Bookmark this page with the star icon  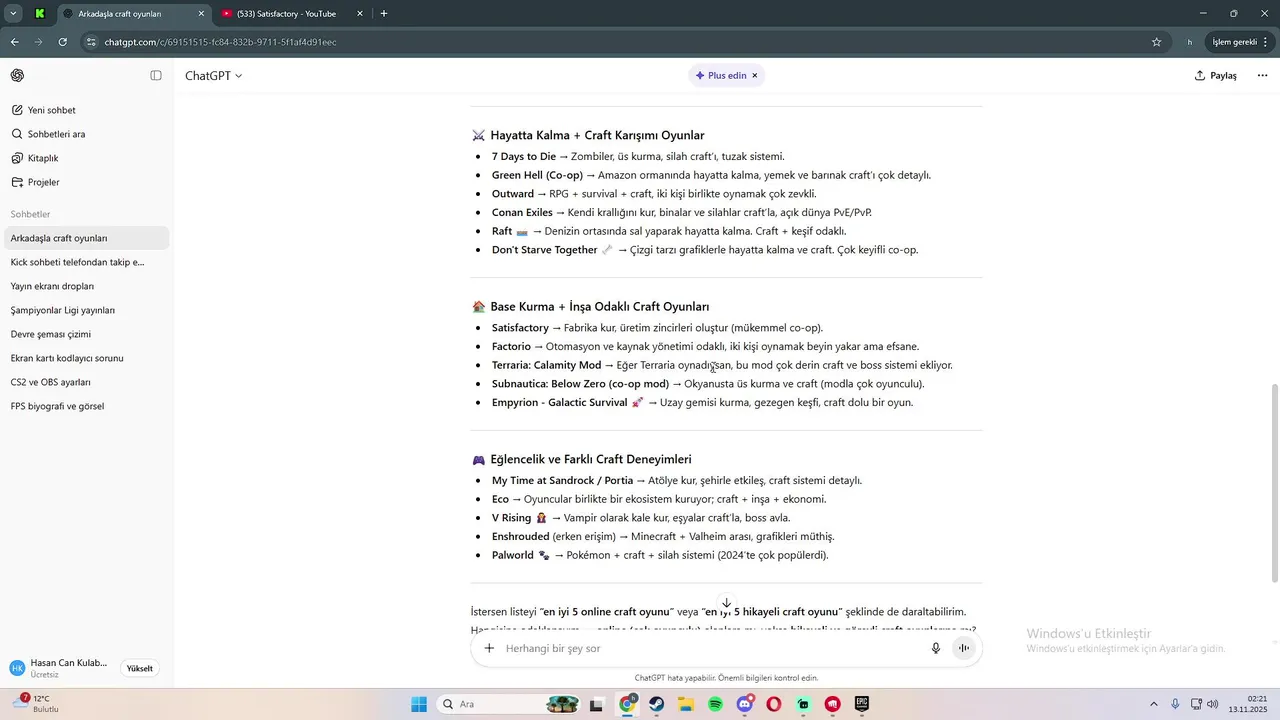pos(1157,42)
